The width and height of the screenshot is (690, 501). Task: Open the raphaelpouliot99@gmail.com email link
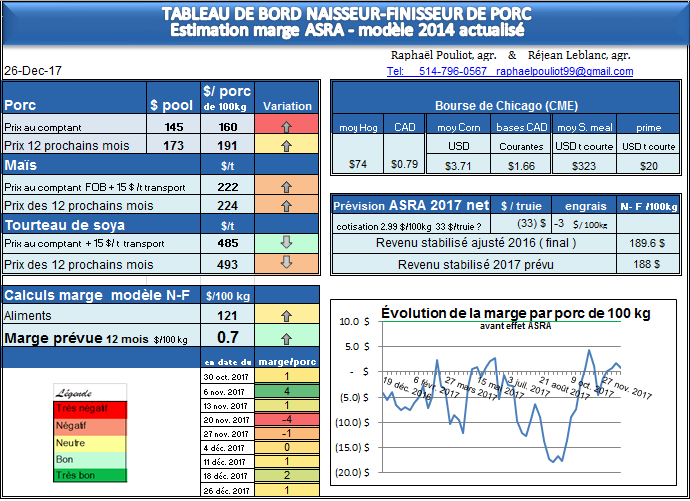(564, 72)
